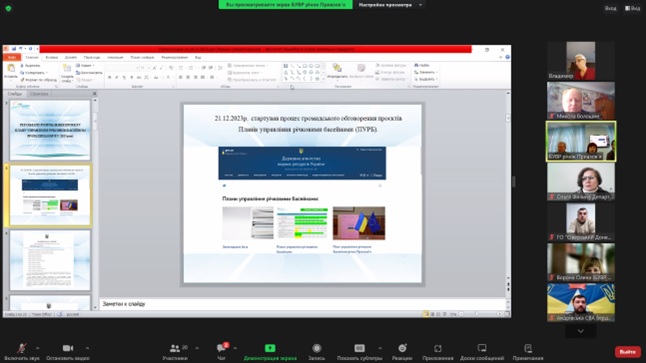This screenshot has height=363, width=646.
Task: Switch to the Slides tab in thumbnail pane
Action: click(x=15, y=94)
